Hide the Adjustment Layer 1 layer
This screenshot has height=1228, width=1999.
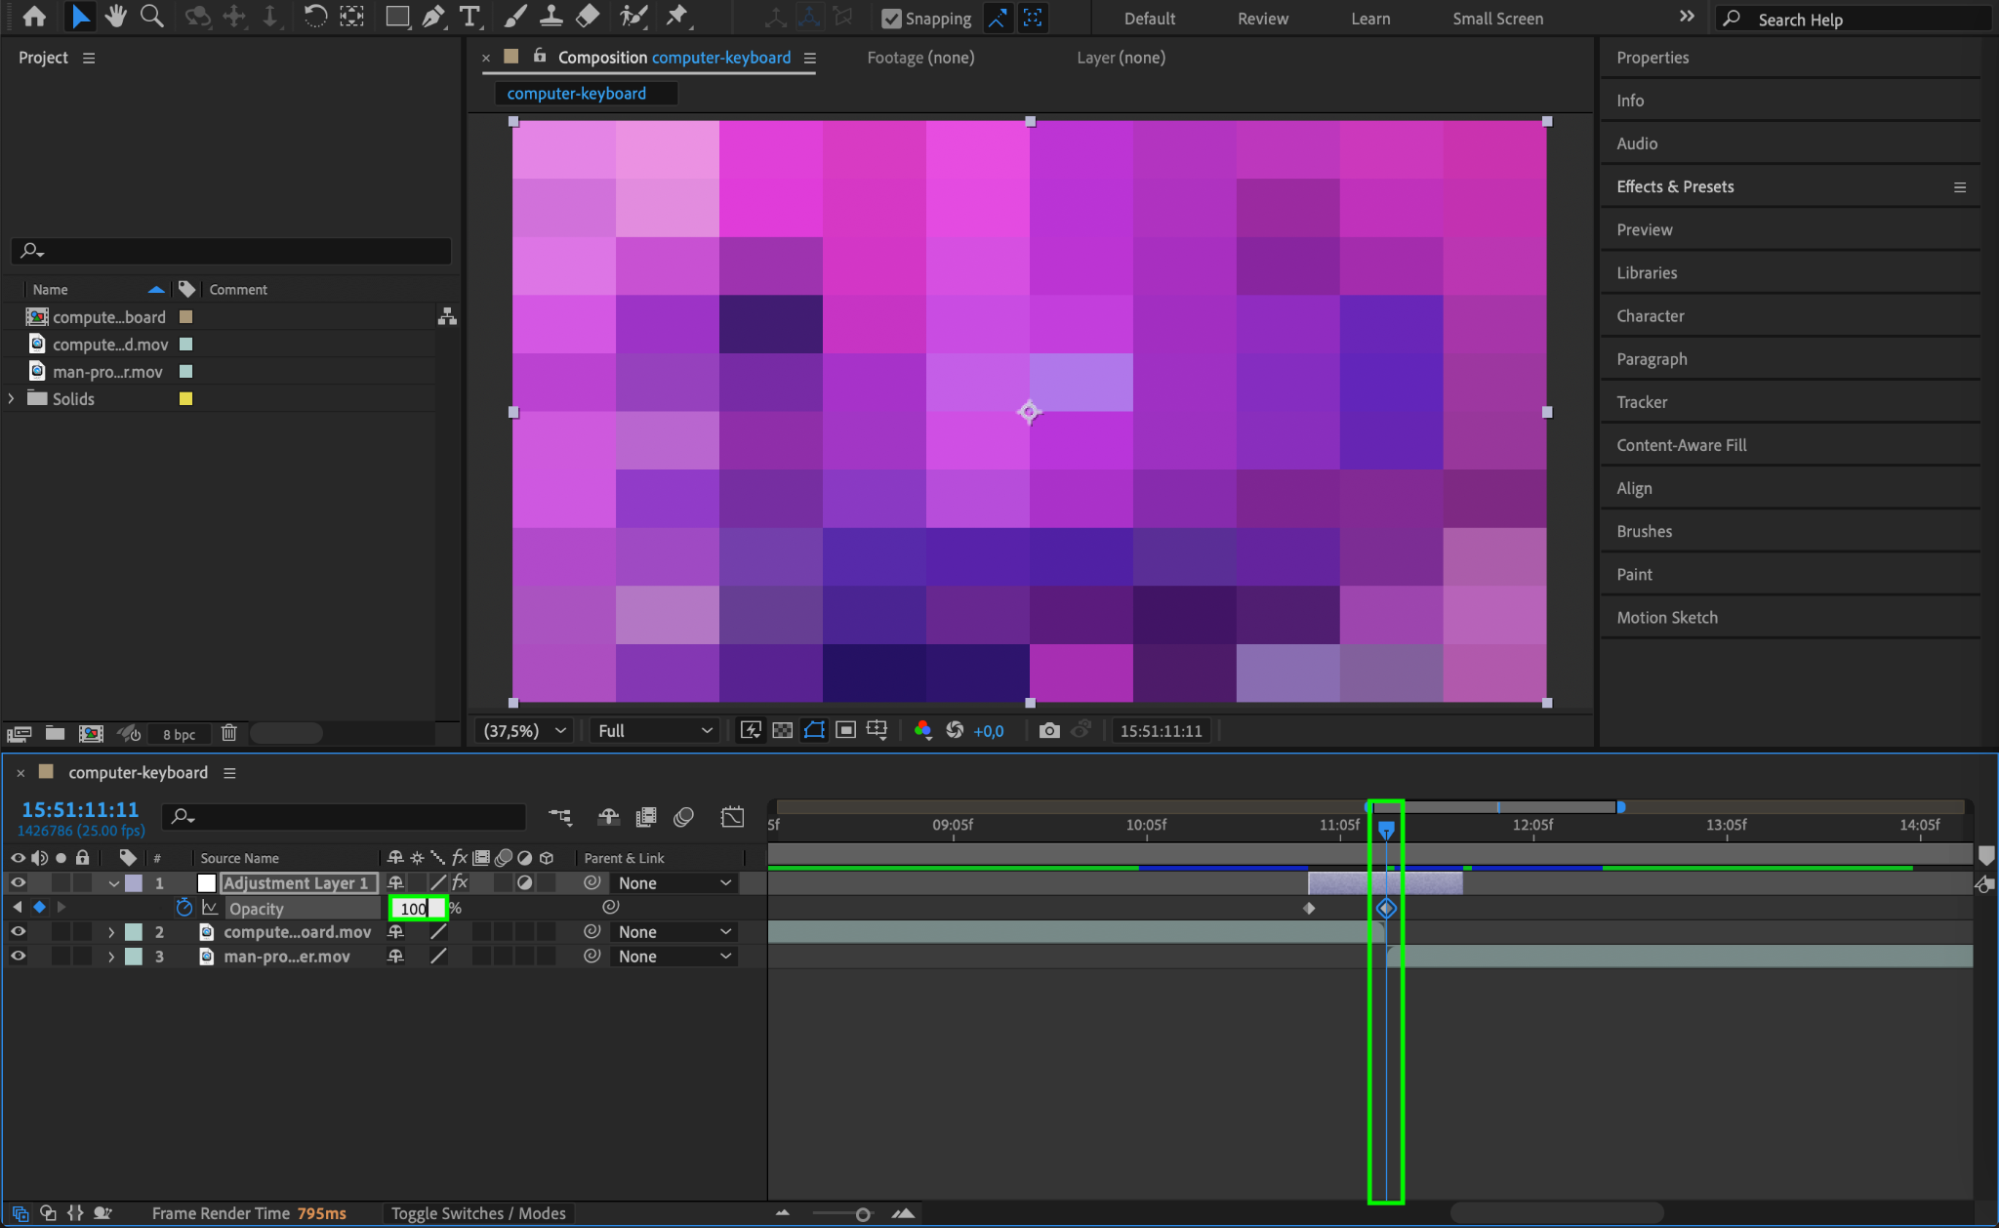(18, 883)
